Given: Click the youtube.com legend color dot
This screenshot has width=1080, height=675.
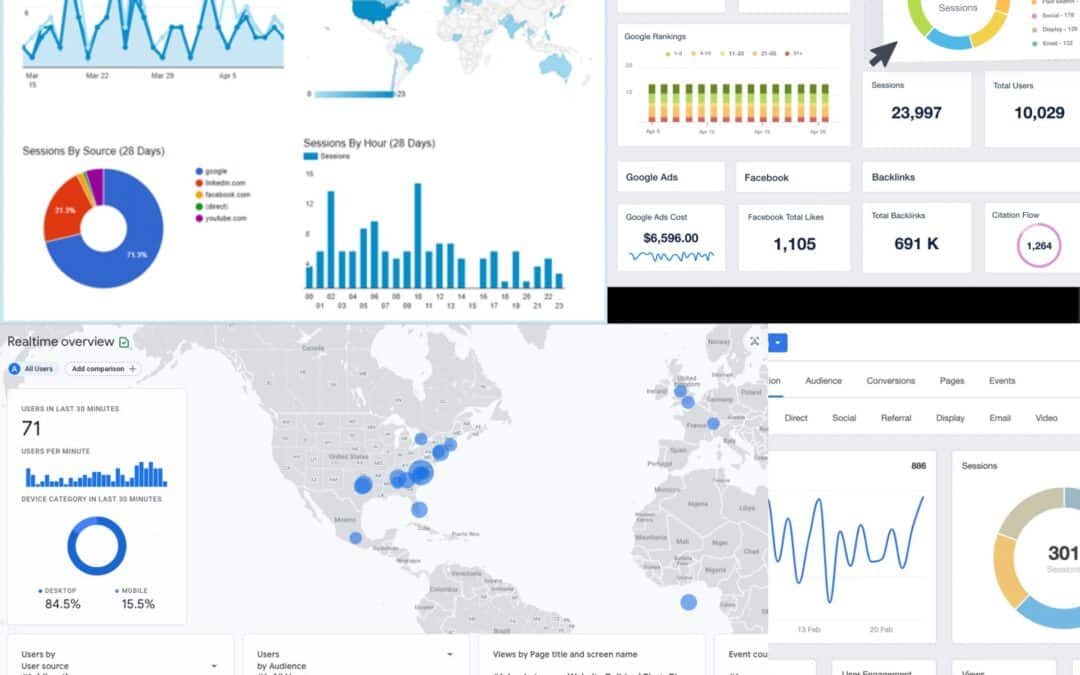Looking at the screenshot, I should 199,218.
